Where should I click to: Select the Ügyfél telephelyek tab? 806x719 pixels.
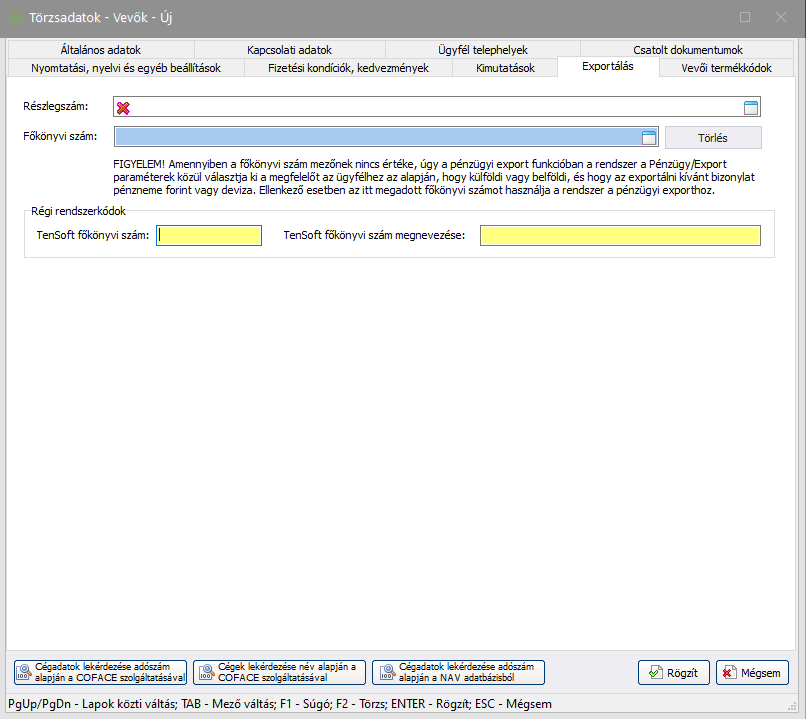click(x=482, y=50)
